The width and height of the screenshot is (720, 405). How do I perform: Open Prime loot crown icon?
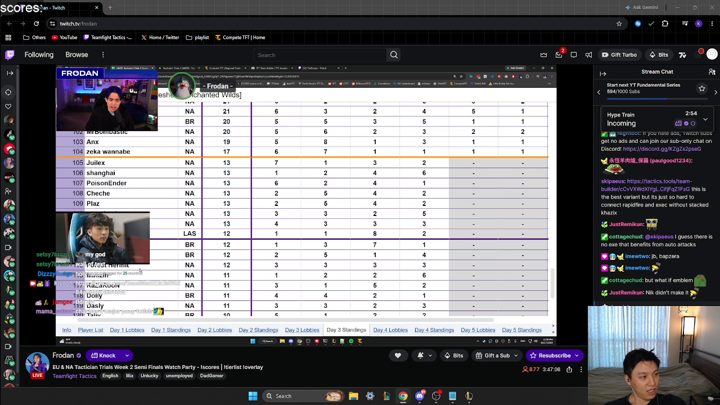pos(544,55)
